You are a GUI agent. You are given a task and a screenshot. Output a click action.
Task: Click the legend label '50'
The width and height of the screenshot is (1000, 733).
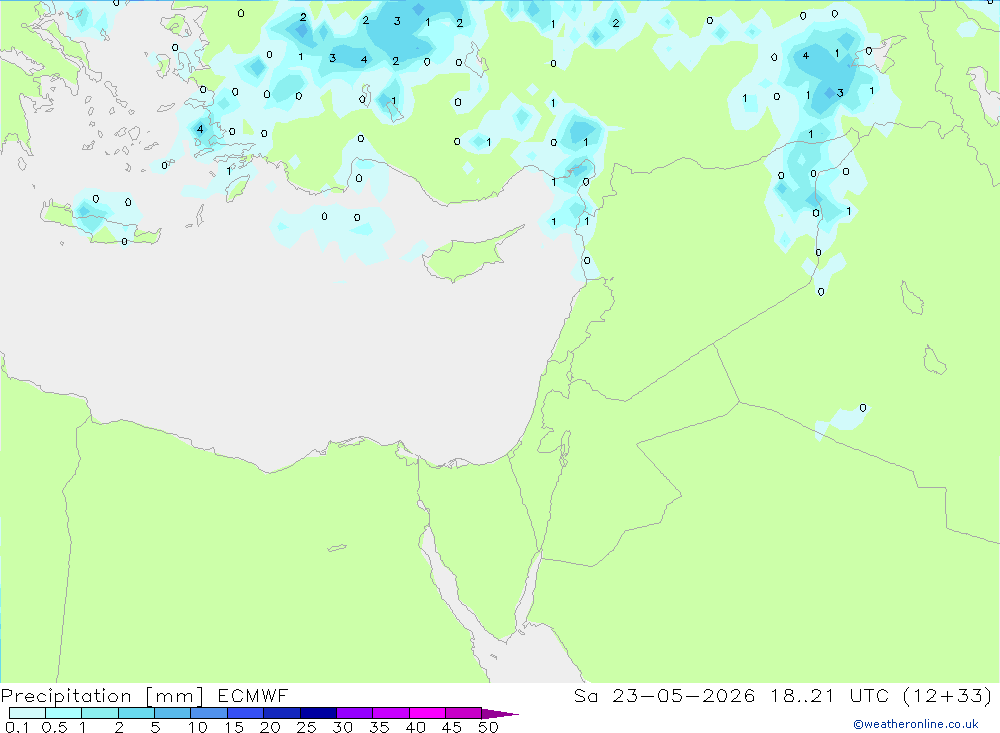488,727
